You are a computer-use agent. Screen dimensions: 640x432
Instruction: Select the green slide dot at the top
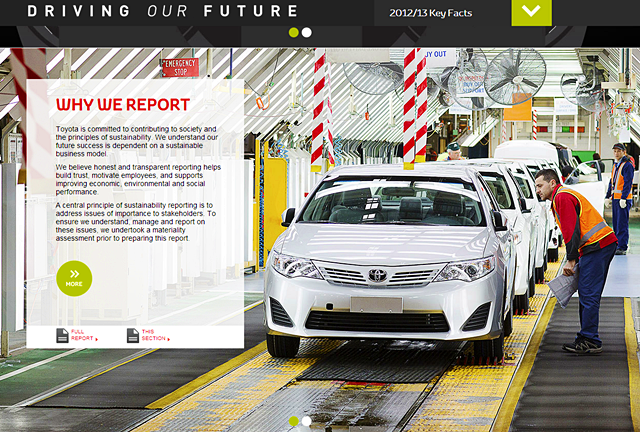[x=294, y=32]
